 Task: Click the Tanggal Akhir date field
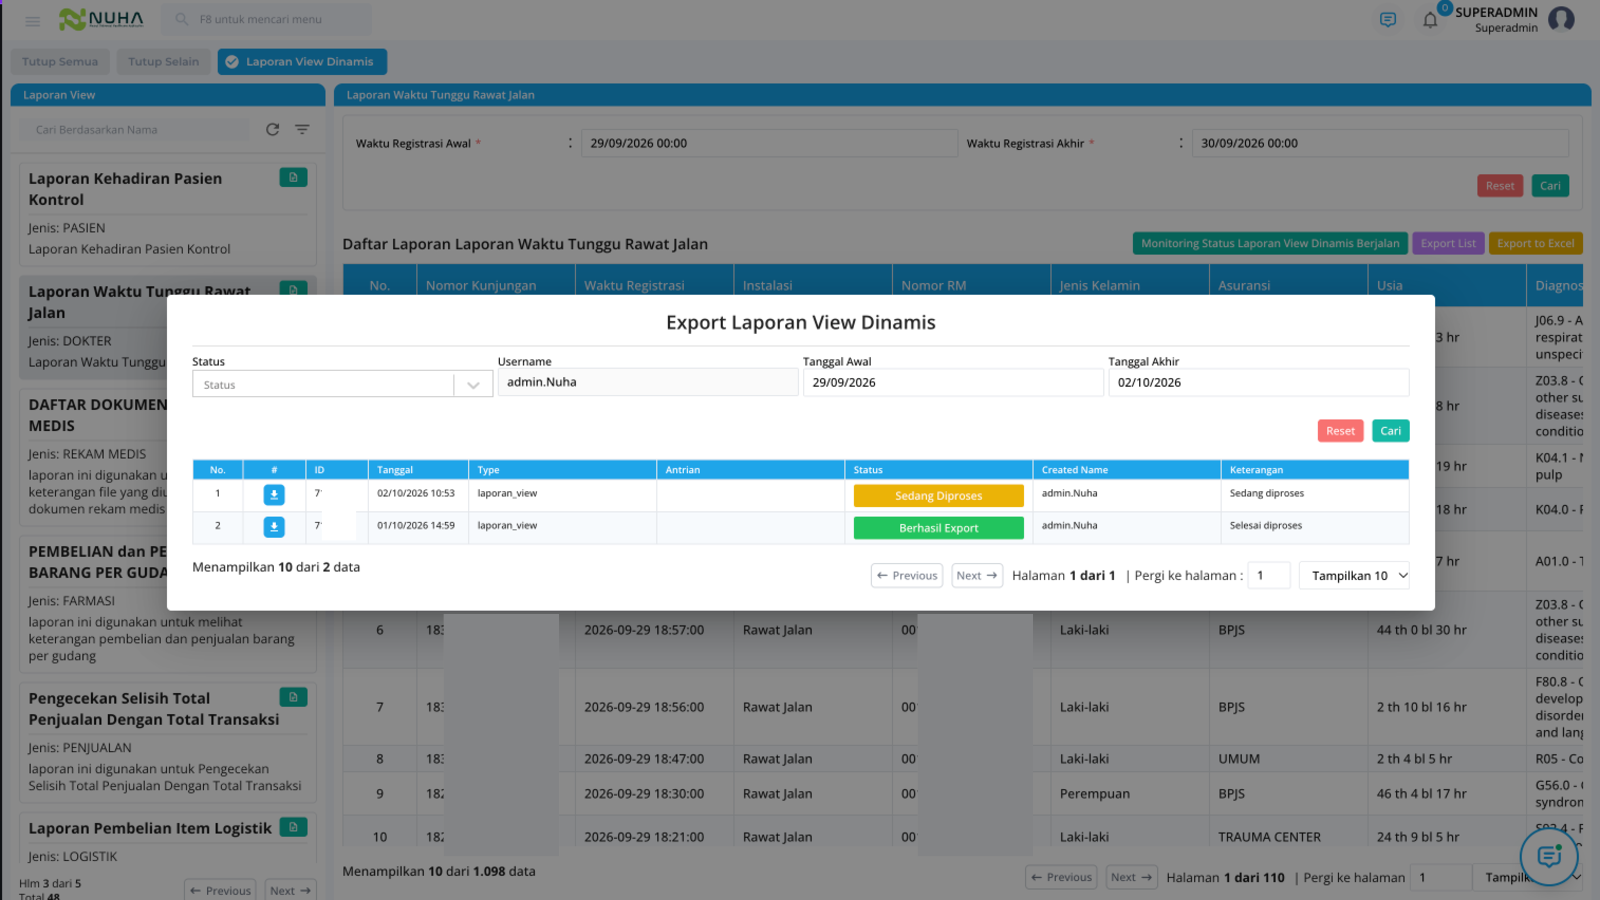(1259, 382)
